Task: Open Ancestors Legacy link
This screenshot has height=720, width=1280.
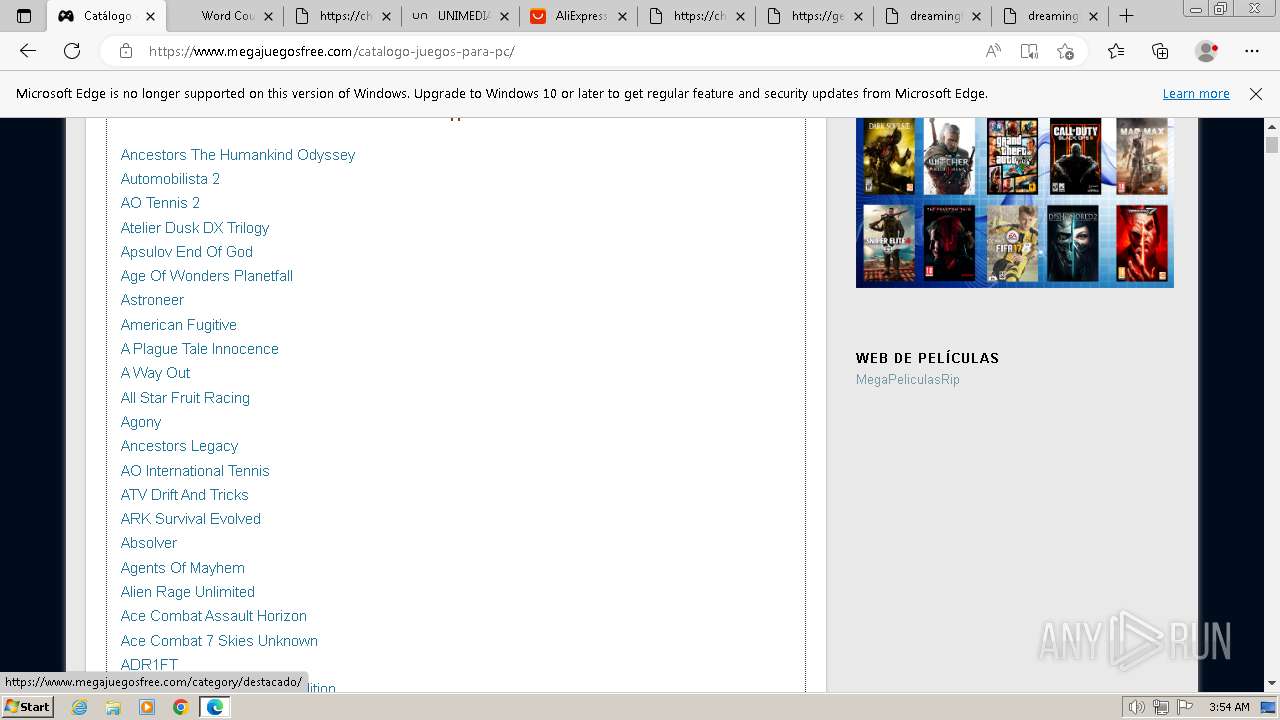Action: click(179, 446)
